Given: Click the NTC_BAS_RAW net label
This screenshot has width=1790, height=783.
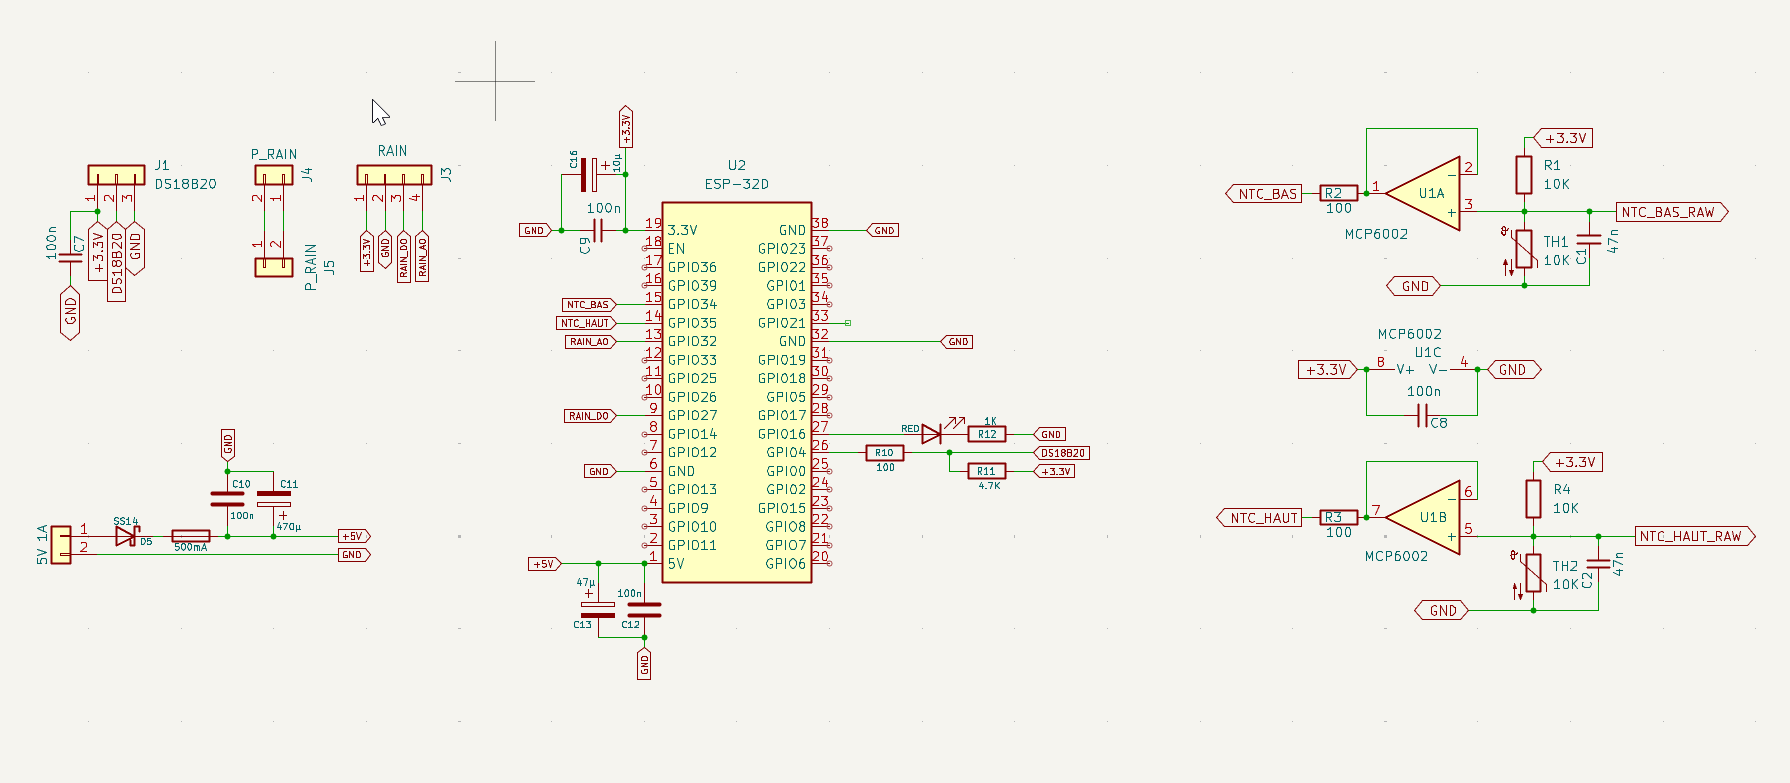Looking at the screenshot, I should click(x=1672, y=212).
